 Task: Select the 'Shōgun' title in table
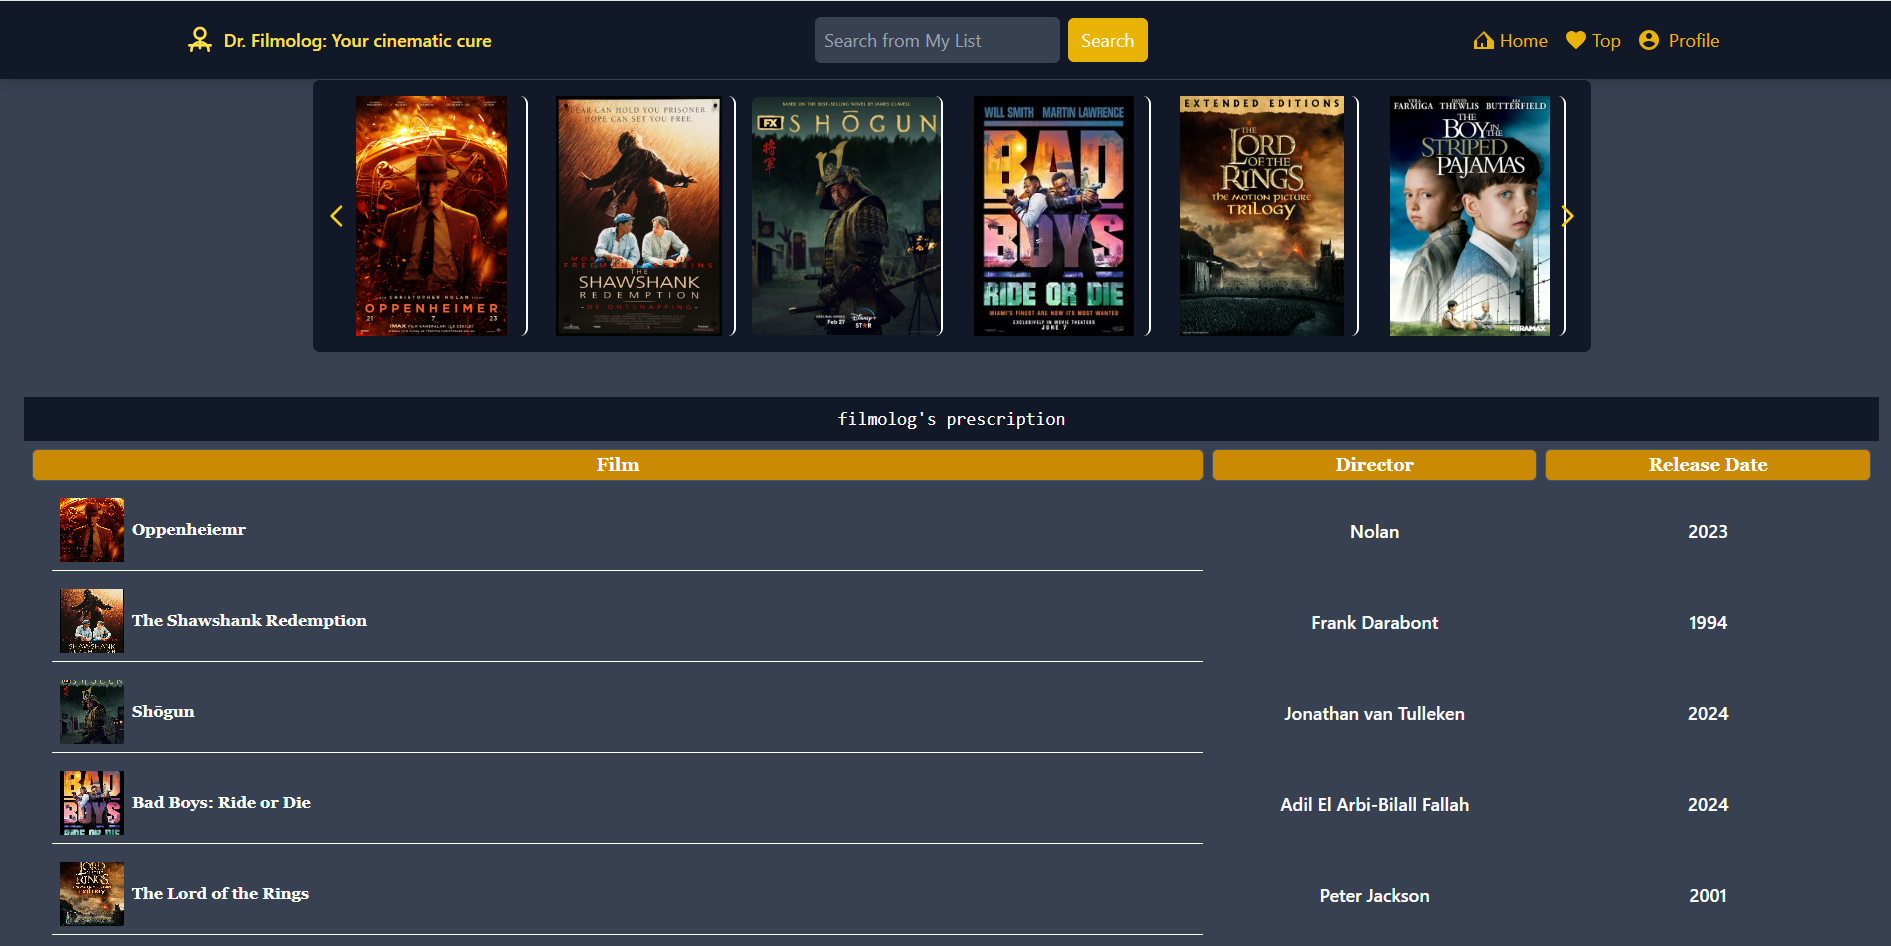point(163,712)
